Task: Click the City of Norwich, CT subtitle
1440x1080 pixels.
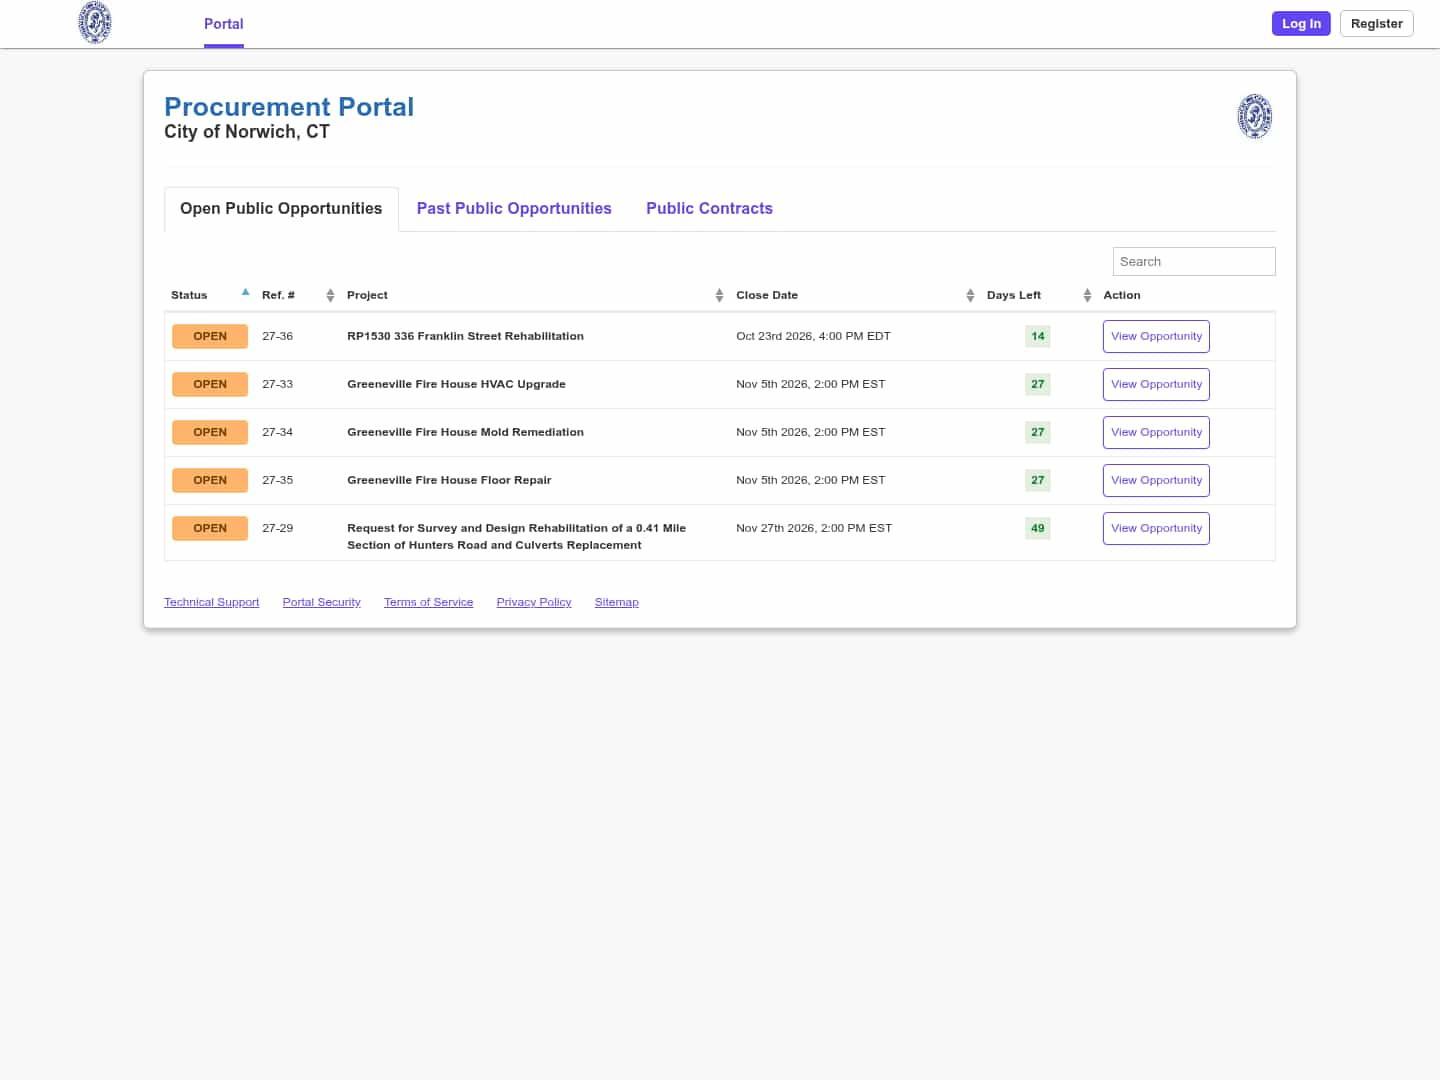Action: 247,132
